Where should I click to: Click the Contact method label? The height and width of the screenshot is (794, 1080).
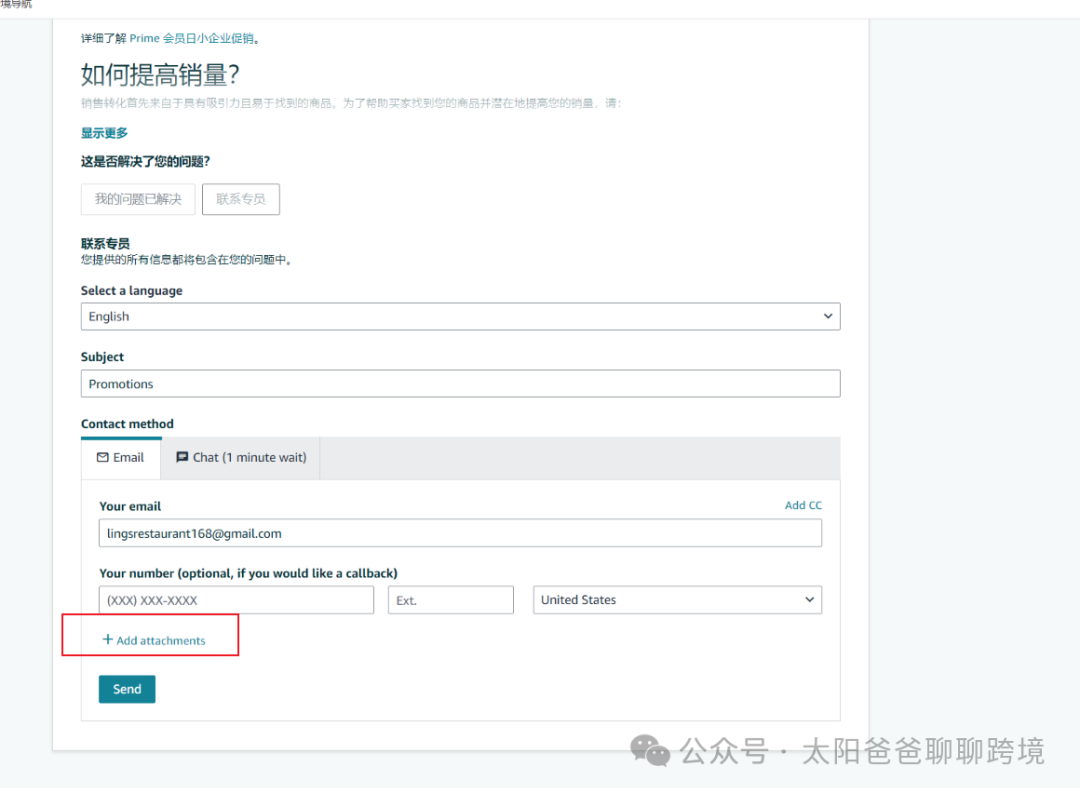click(127, 424)
